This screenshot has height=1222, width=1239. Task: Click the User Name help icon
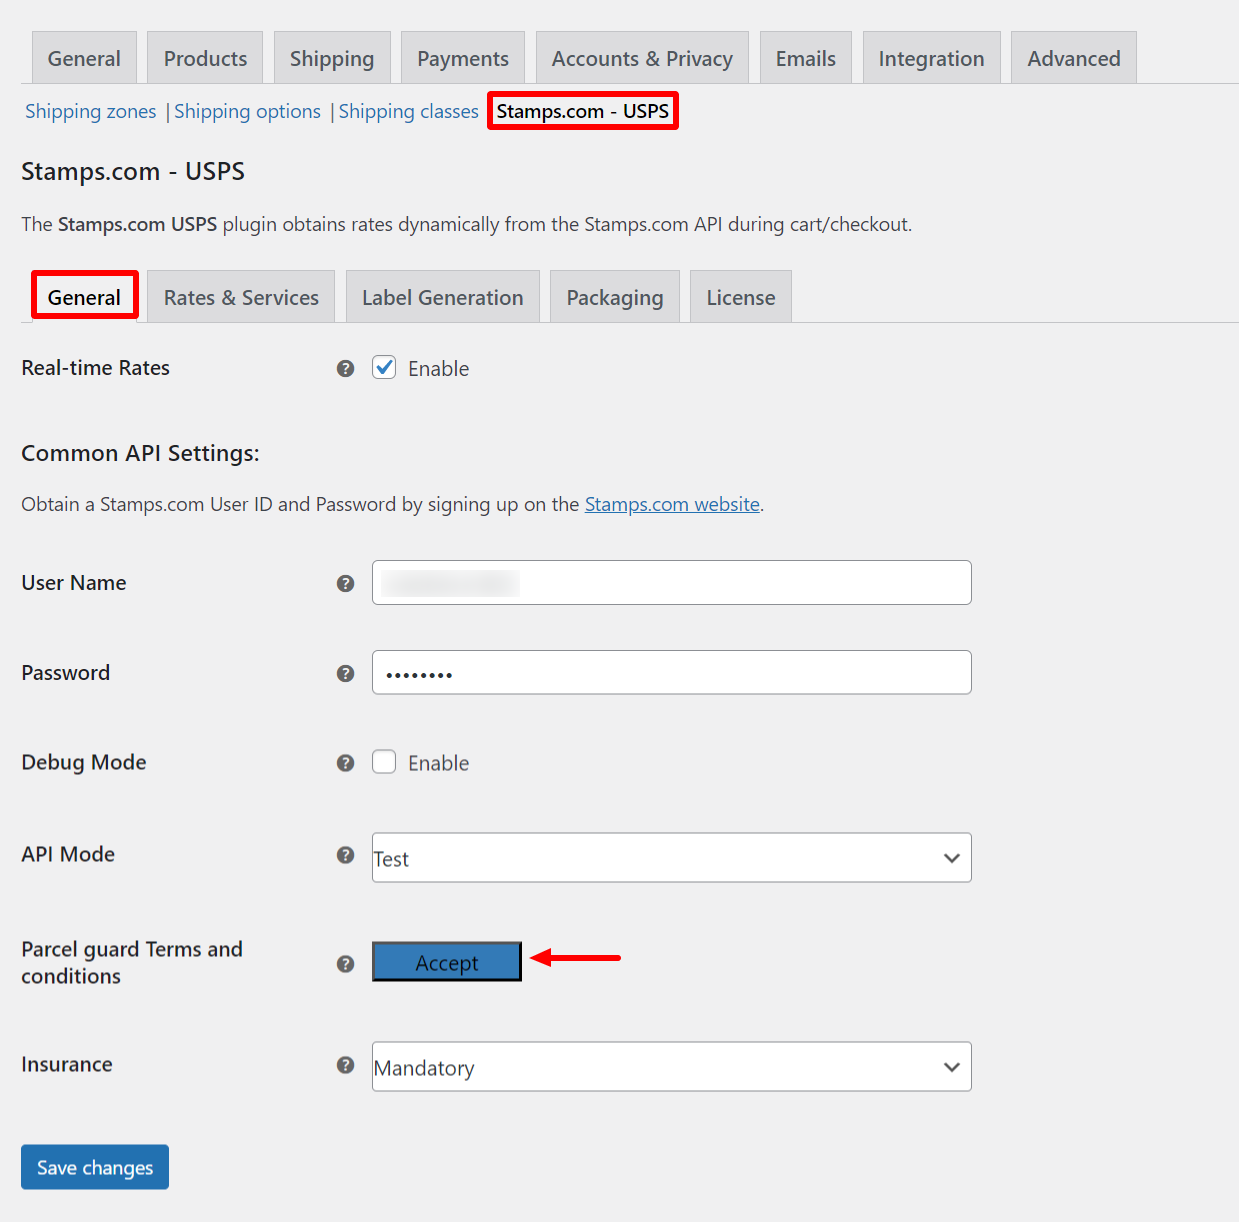345,583
